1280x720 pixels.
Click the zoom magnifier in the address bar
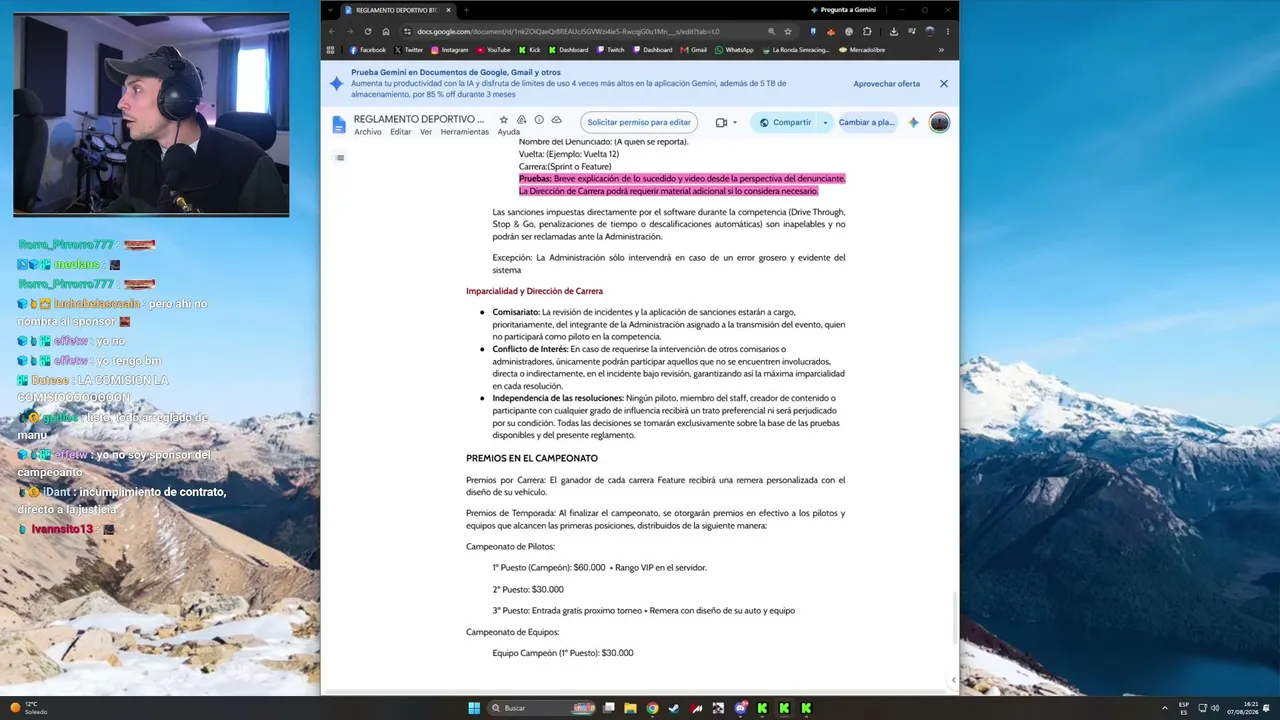[771, 31]
